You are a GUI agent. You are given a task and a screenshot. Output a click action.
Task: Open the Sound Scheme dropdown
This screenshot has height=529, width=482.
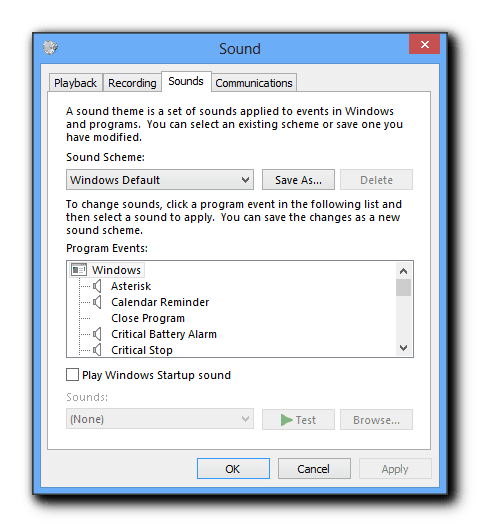160,180
